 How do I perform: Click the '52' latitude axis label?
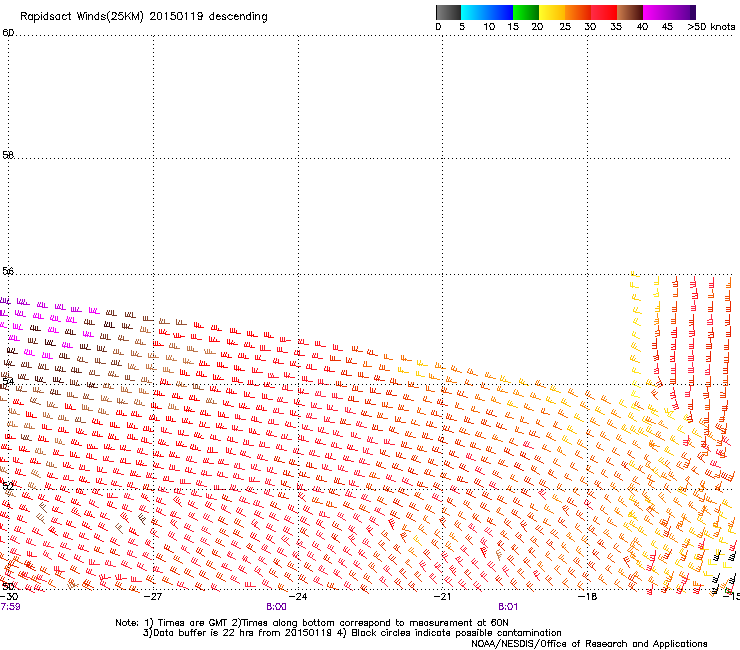(8, 485)
